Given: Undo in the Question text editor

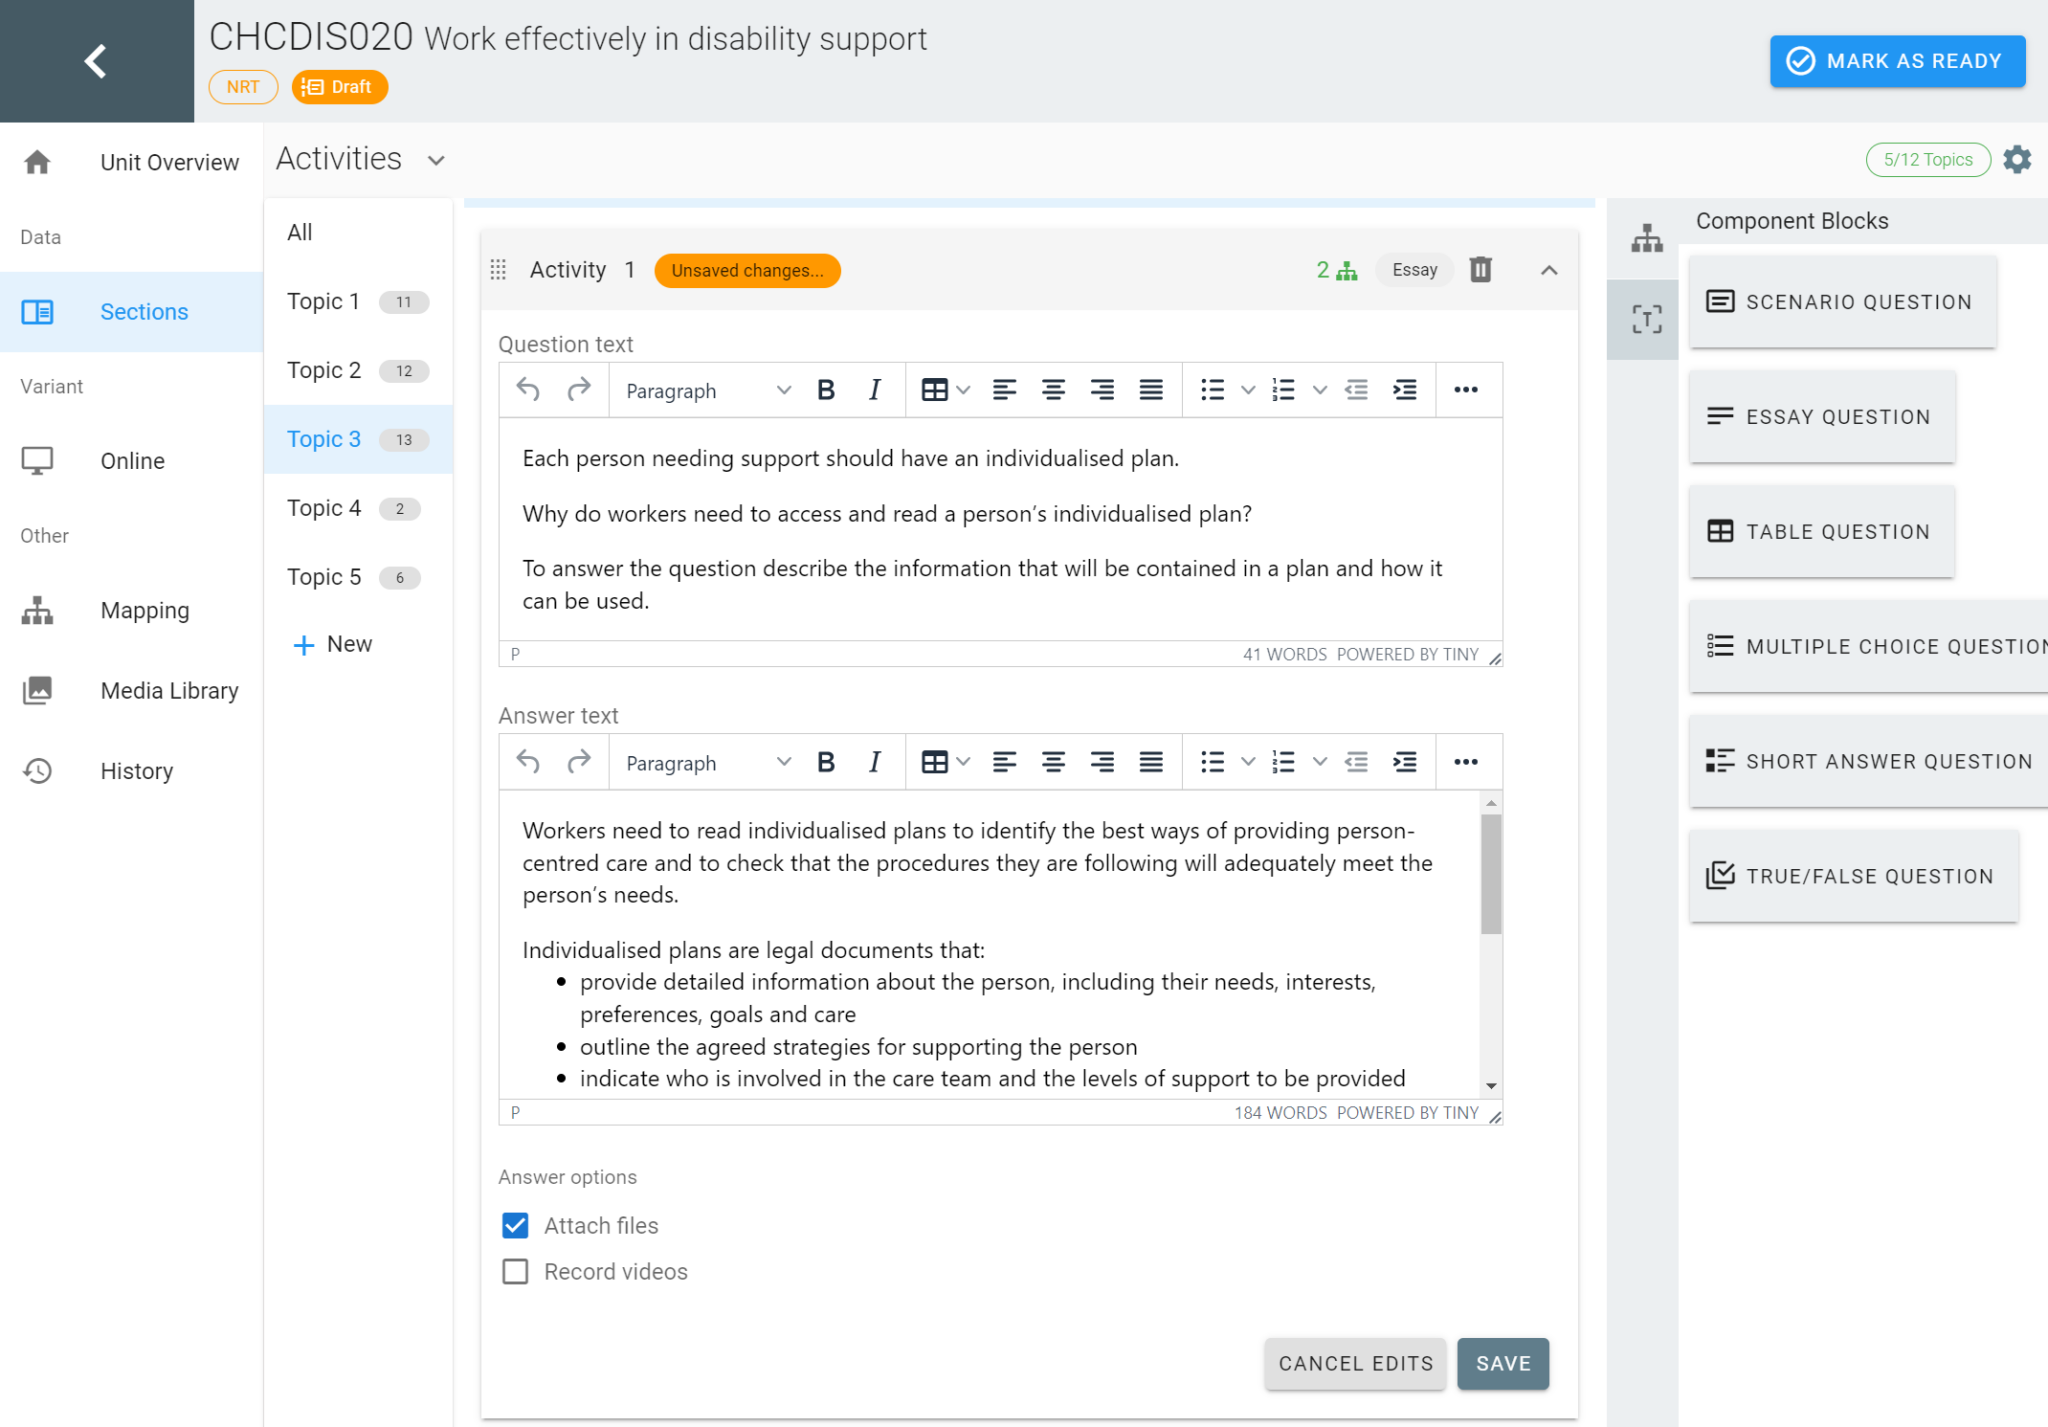Looking at the screenshot, I should click(x=528, y=391).
